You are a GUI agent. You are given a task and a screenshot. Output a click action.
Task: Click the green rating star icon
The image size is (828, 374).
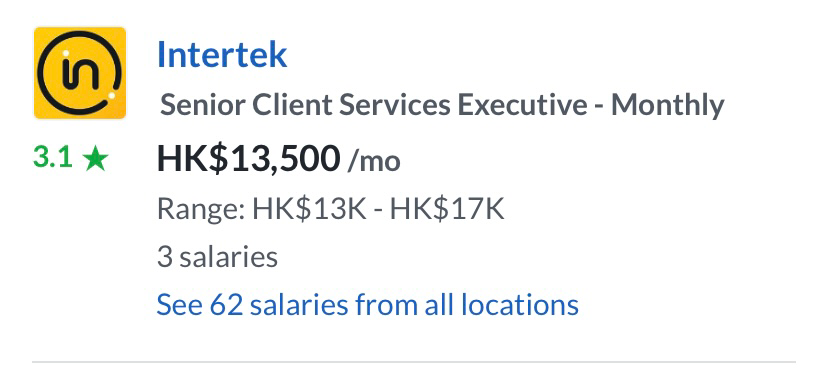tap(96, 160)
